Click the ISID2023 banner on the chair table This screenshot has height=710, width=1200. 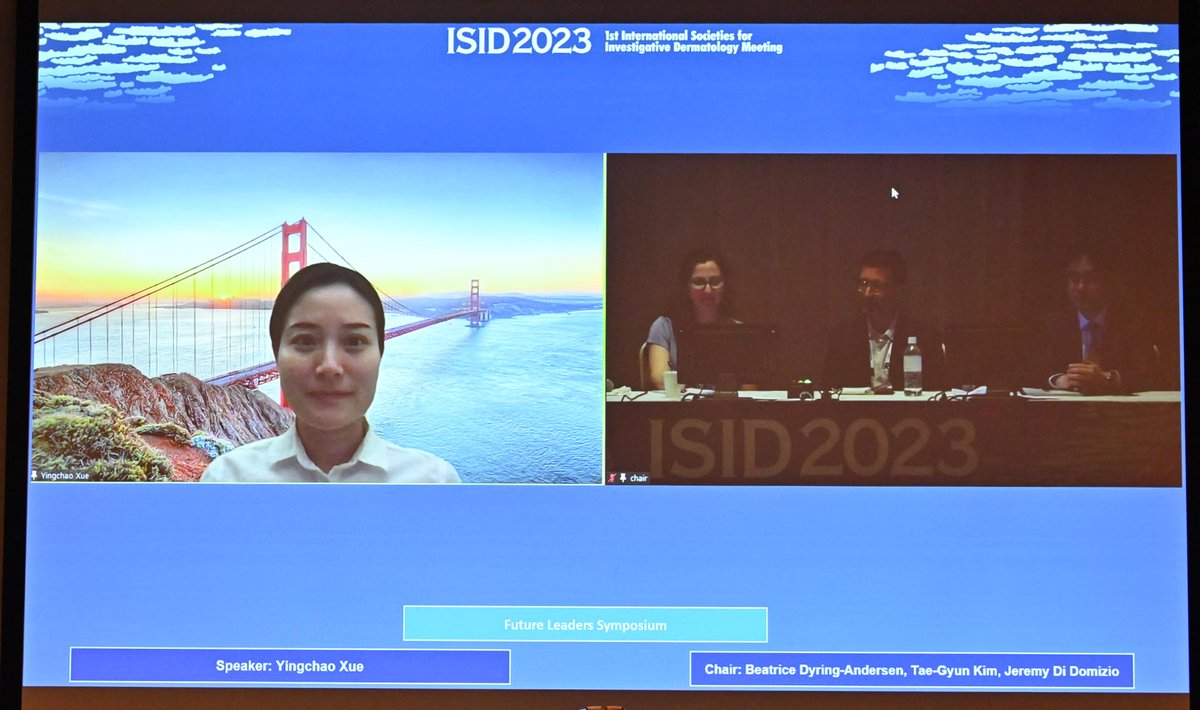[812, 447]
